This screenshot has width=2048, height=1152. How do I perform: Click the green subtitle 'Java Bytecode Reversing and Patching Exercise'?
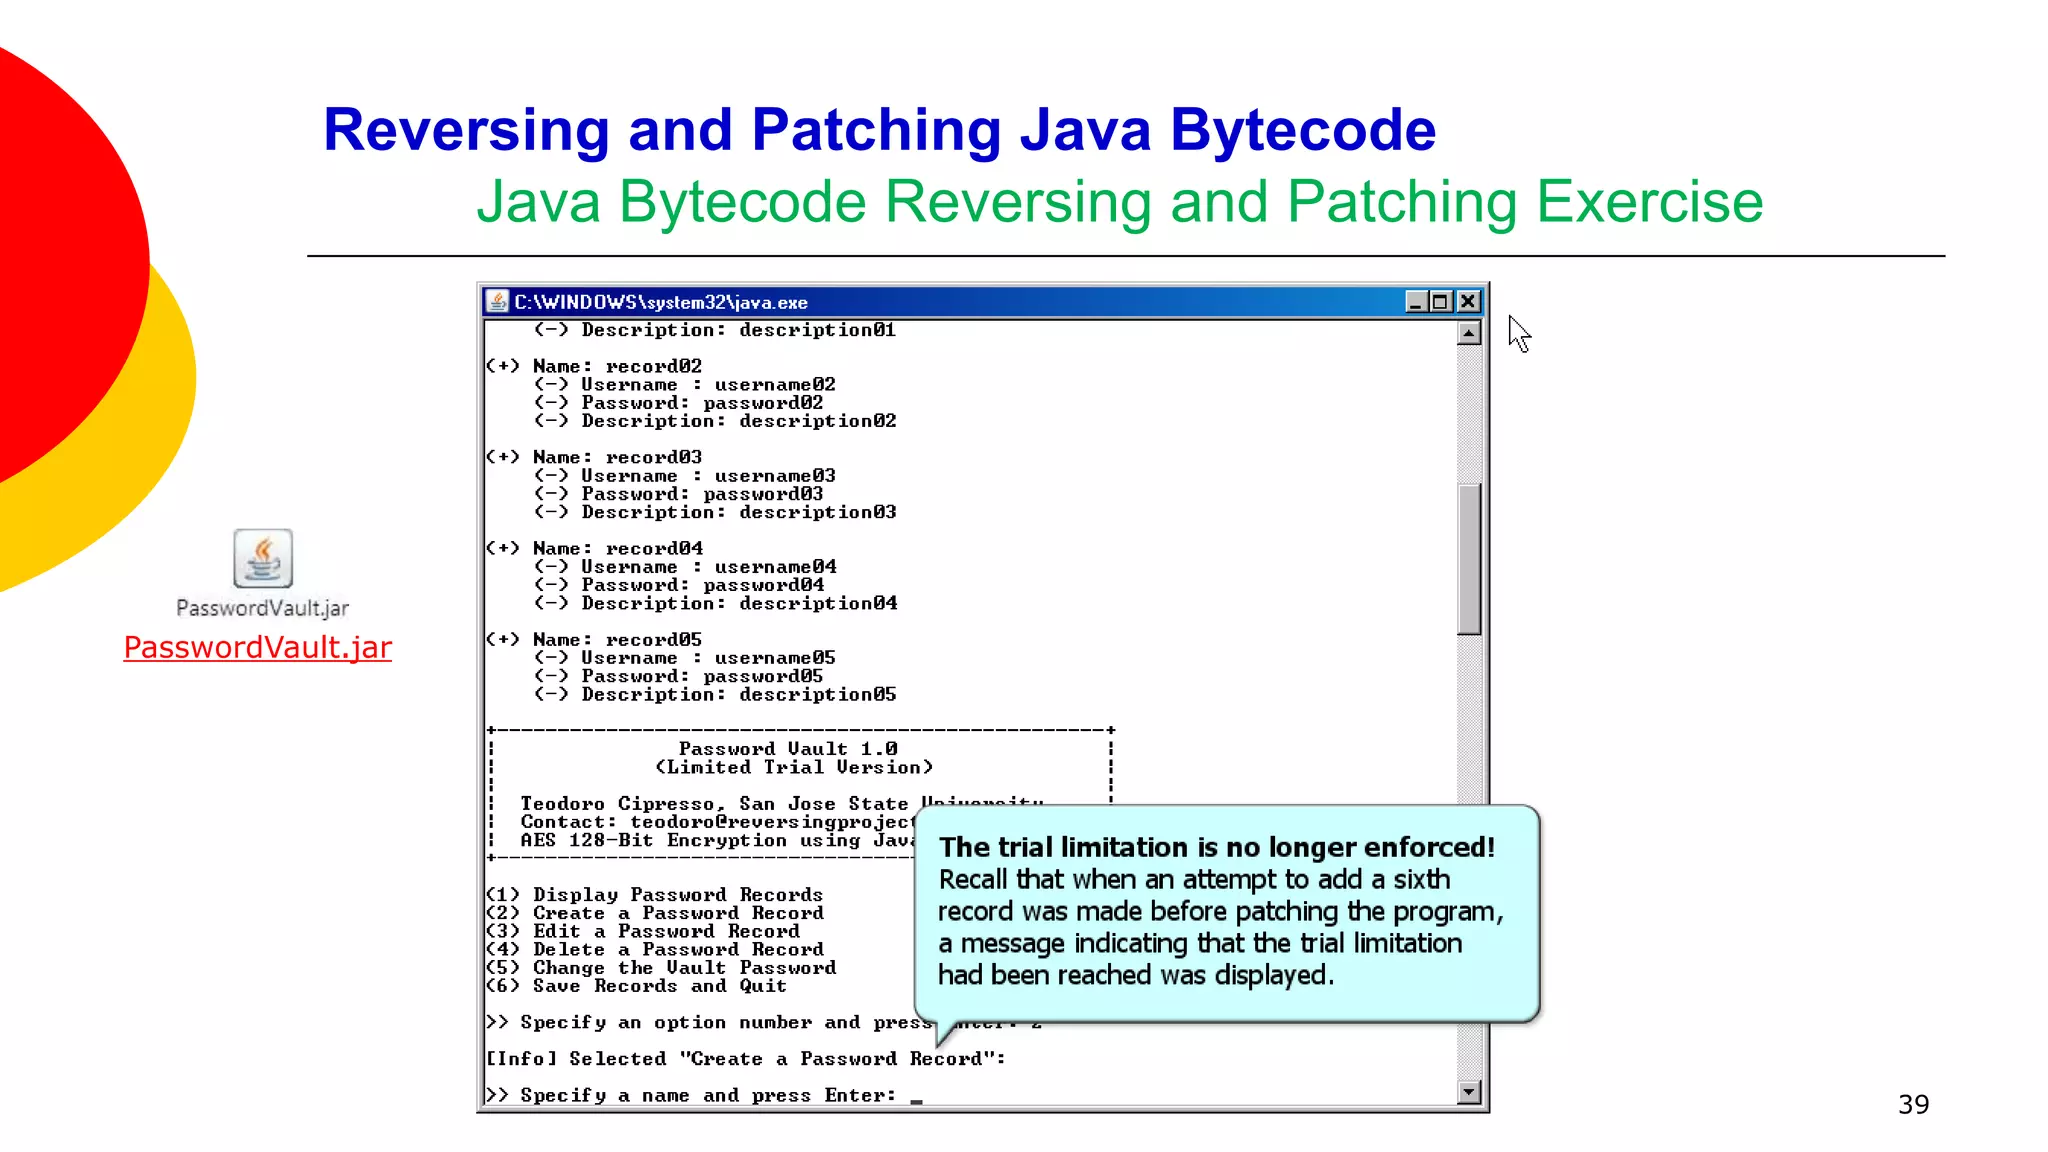point(1120,202)
